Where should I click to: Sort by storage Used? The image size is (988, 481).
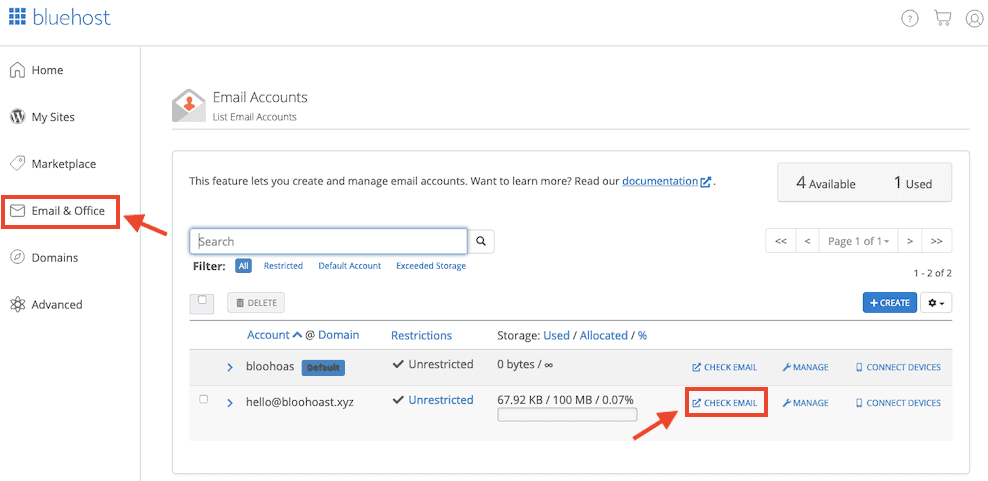(x=556, y=335)
